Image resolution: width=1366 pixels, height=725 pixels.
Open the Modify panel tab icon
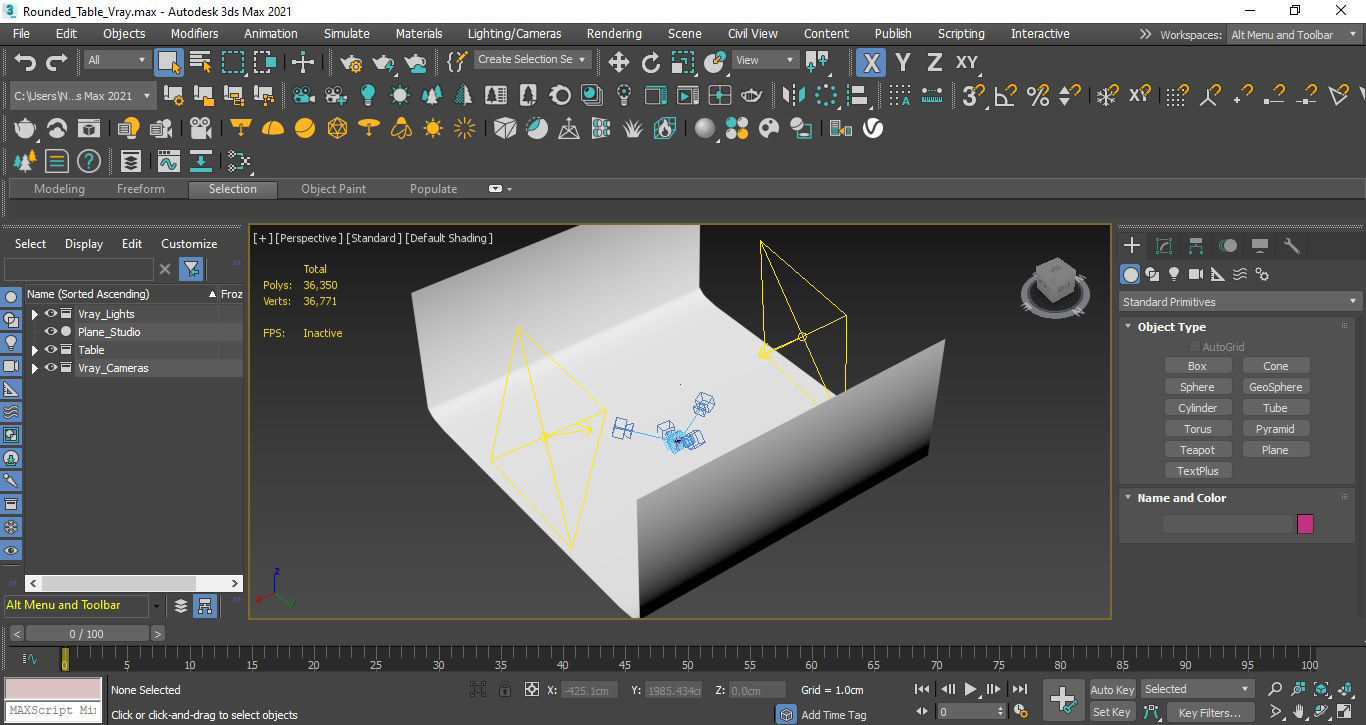[x=1164, y=245]
